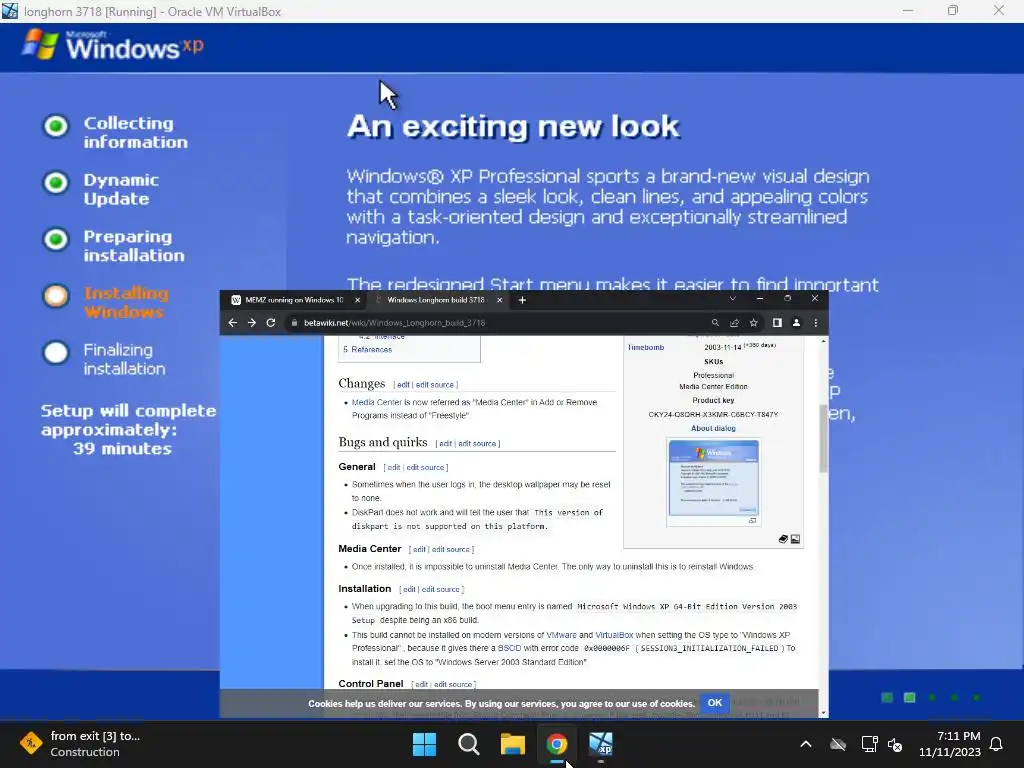This screenshot has width=1024, height=768.
Task: Share this page via share icon
Action: (734, 323)
